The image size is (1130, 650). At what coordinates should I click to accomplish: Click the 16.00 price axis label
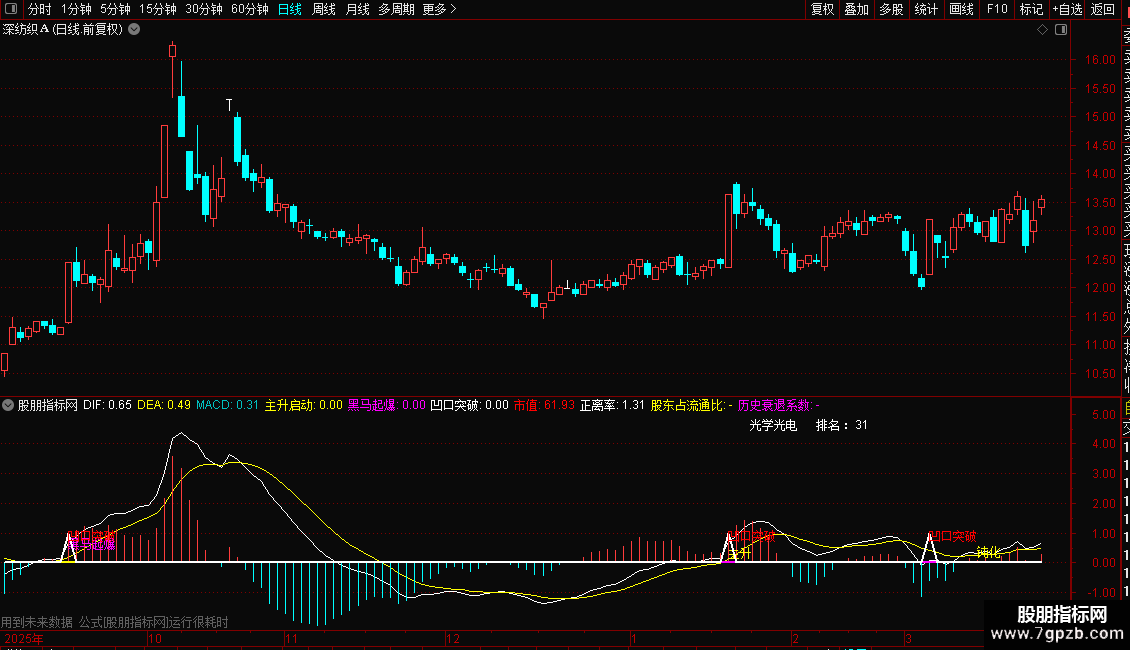[1100, 60]
